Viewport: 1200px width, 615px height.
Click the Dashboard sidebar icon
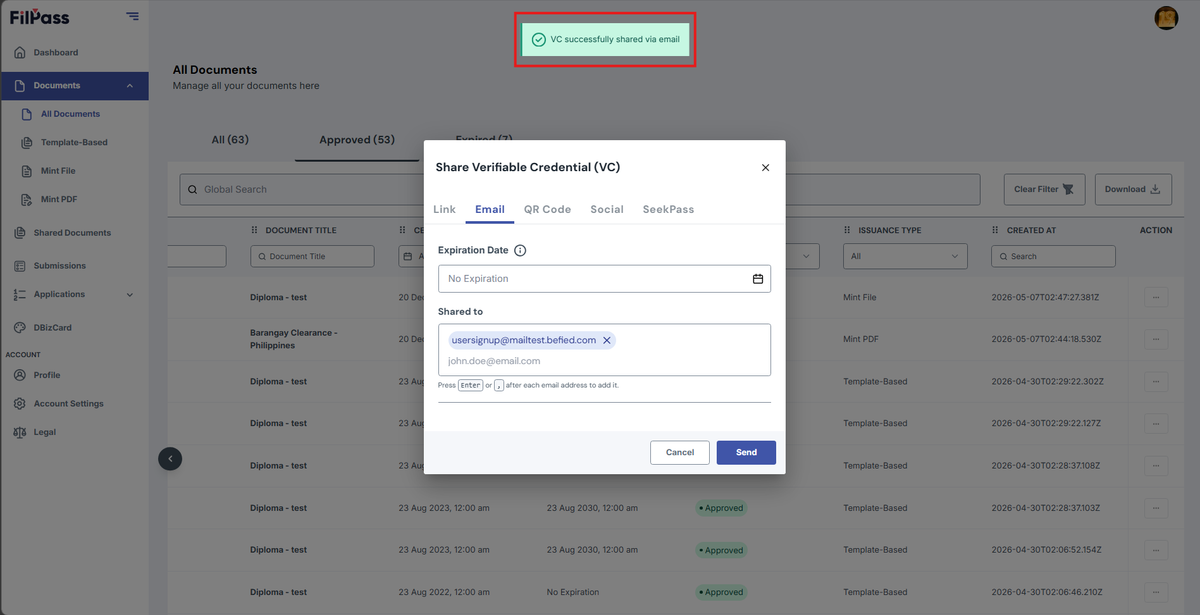click(19, 52)
